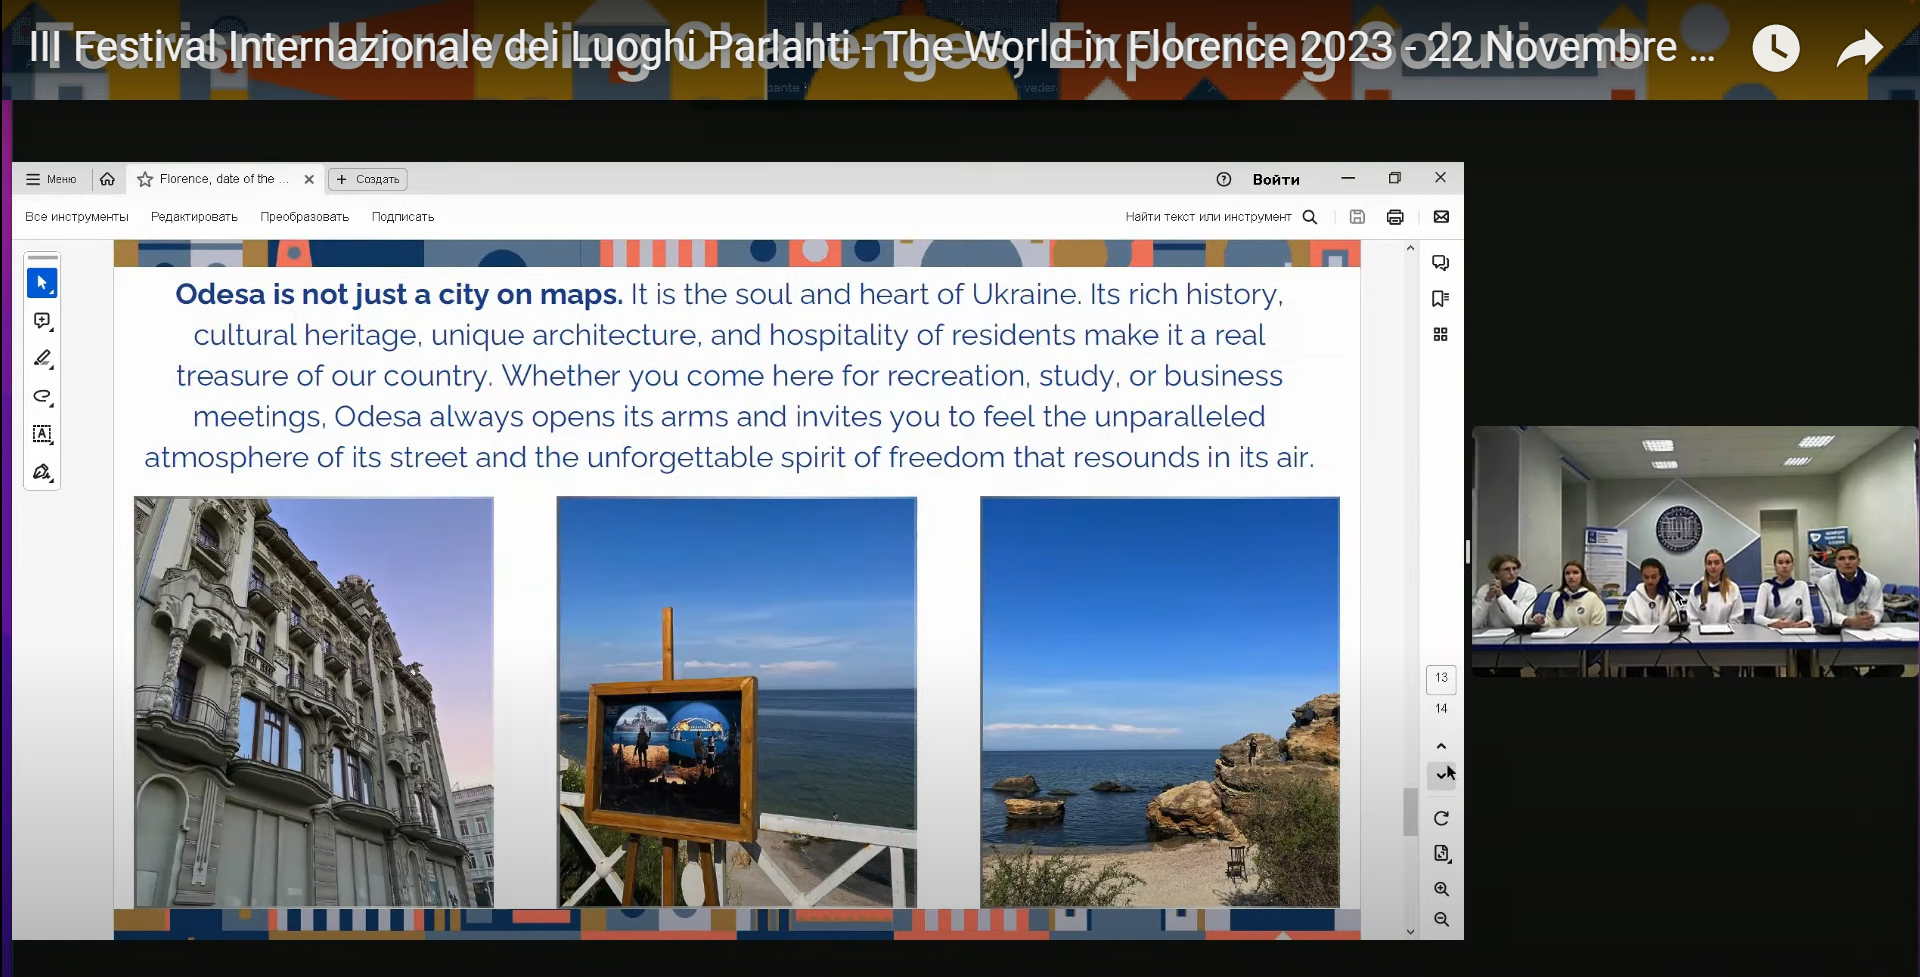1920x977 pixels.
Task: Show page thumbnails grid panel
Action: [1440, 334]
